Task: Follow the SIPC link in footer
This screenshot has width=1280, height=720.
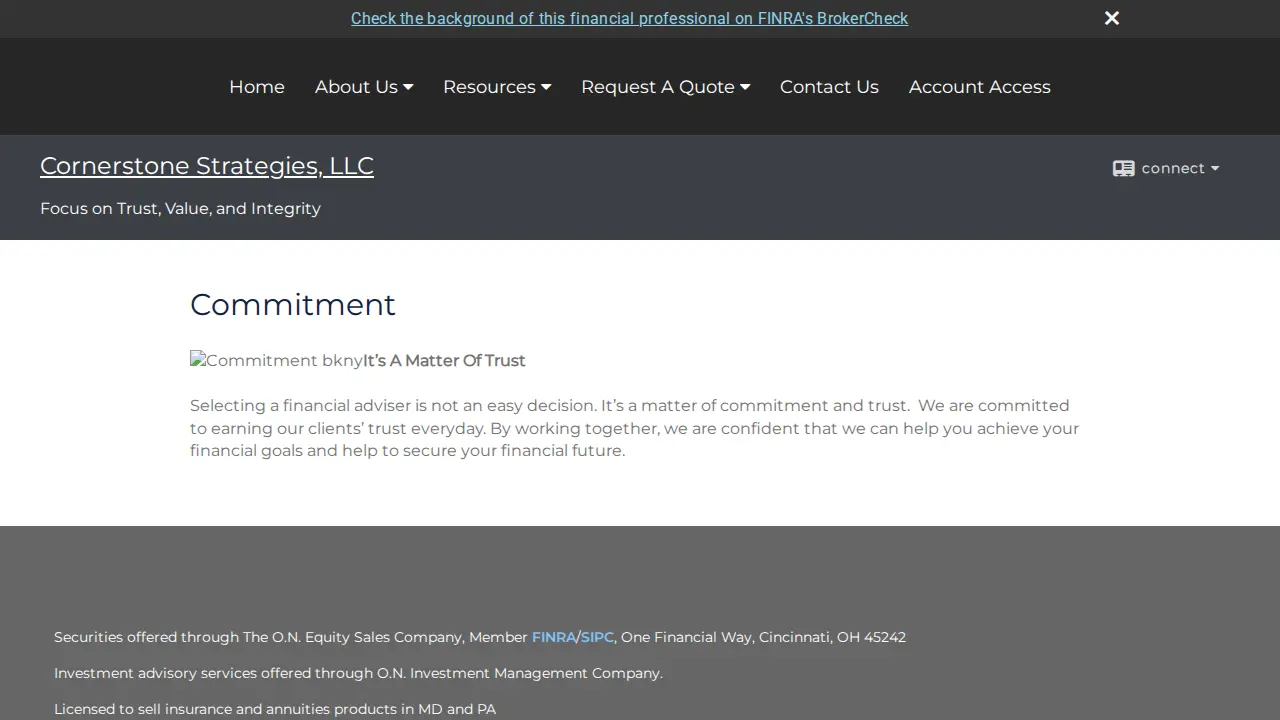Action: [x=597, y=637]
